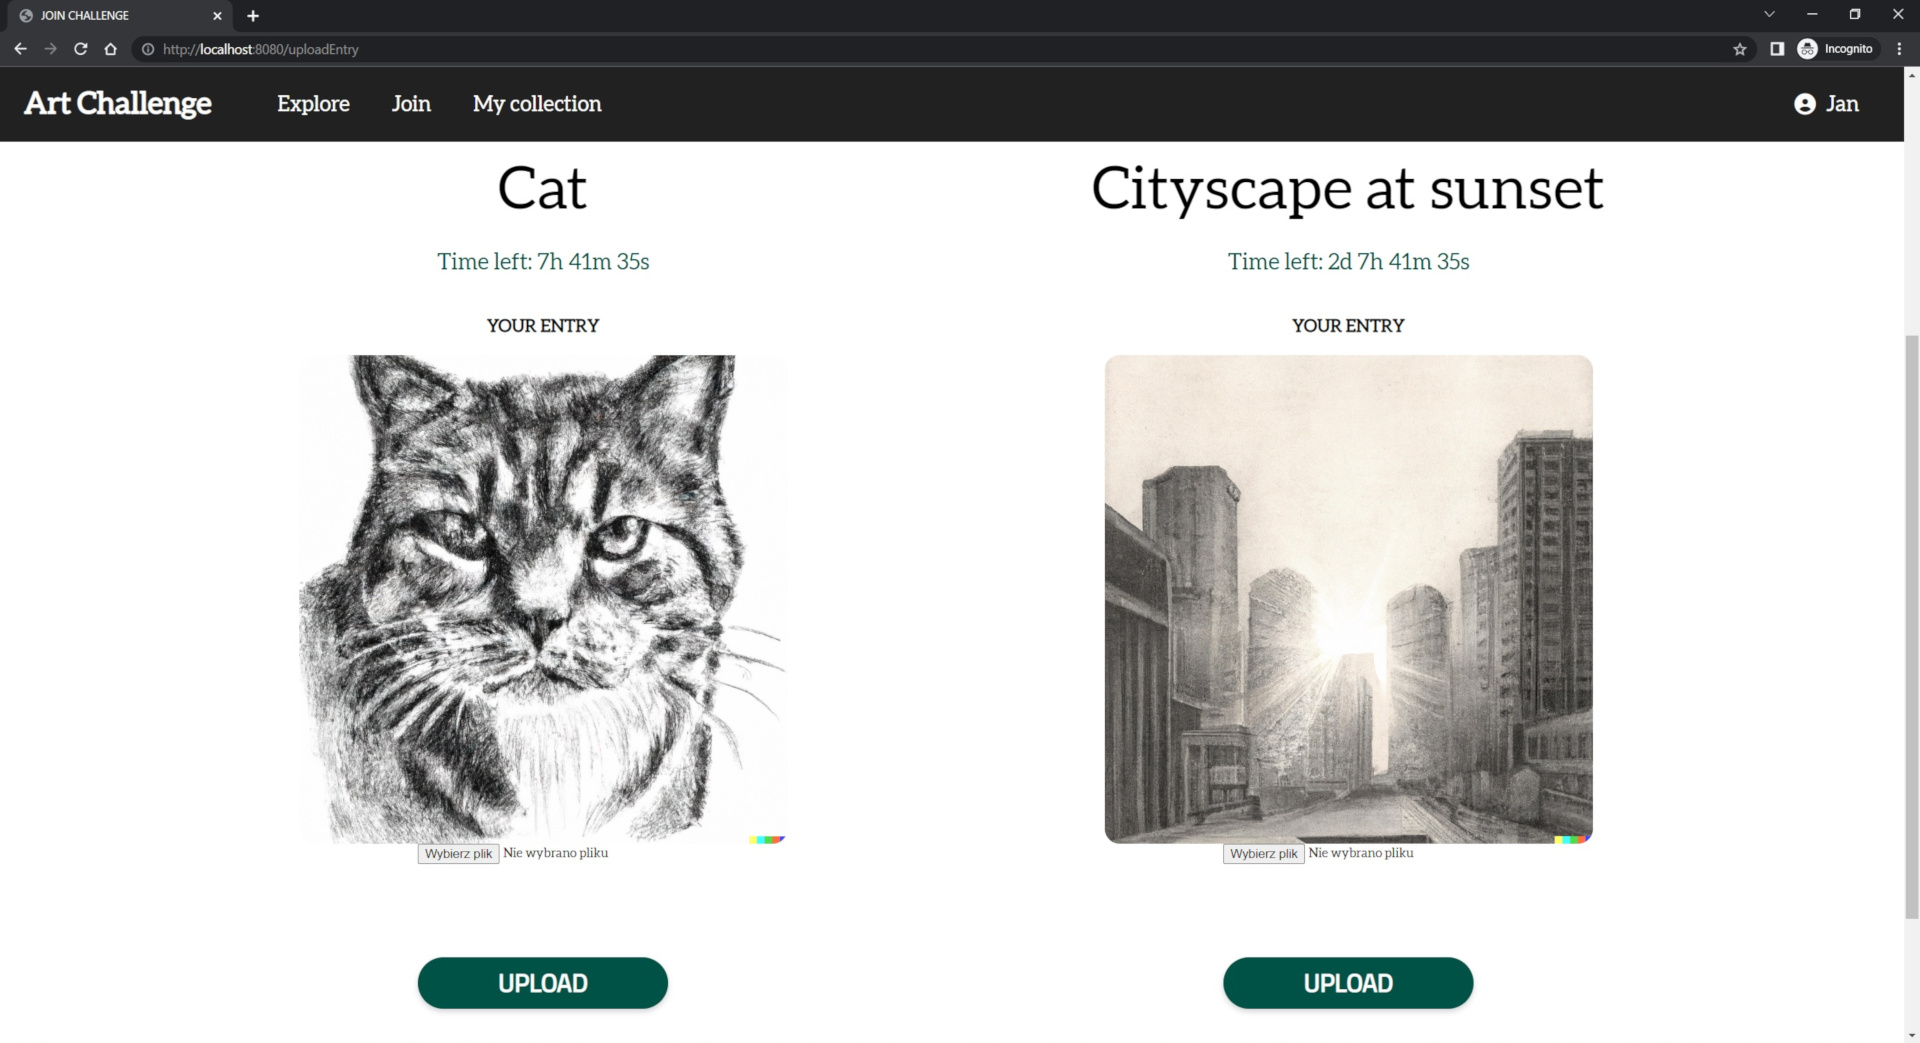
Task: Click the browser back arrow
Action: [20, 49]
